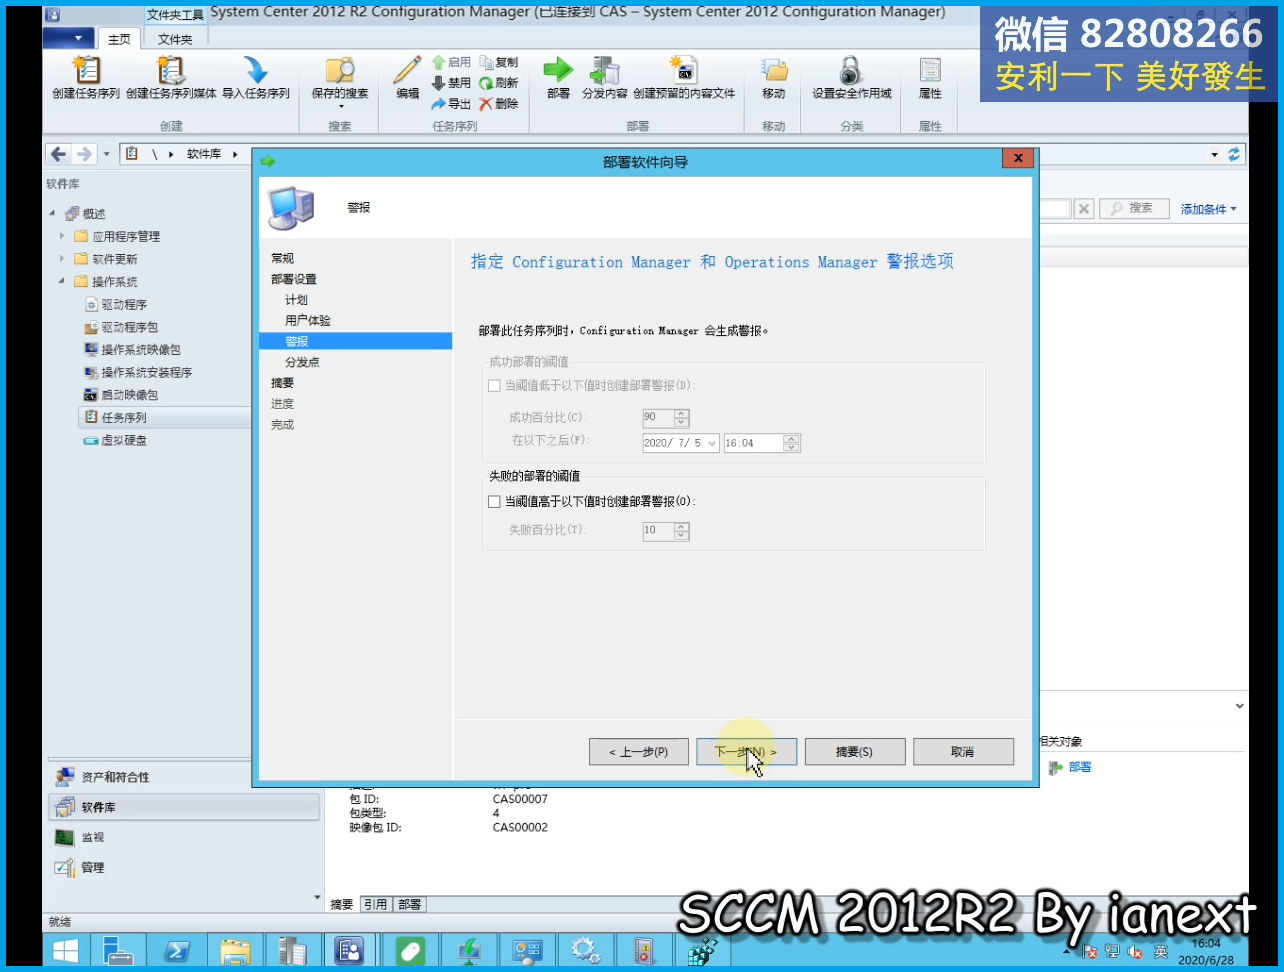
Task: Click the 复制 ribbon item
Action: (499, 62)
